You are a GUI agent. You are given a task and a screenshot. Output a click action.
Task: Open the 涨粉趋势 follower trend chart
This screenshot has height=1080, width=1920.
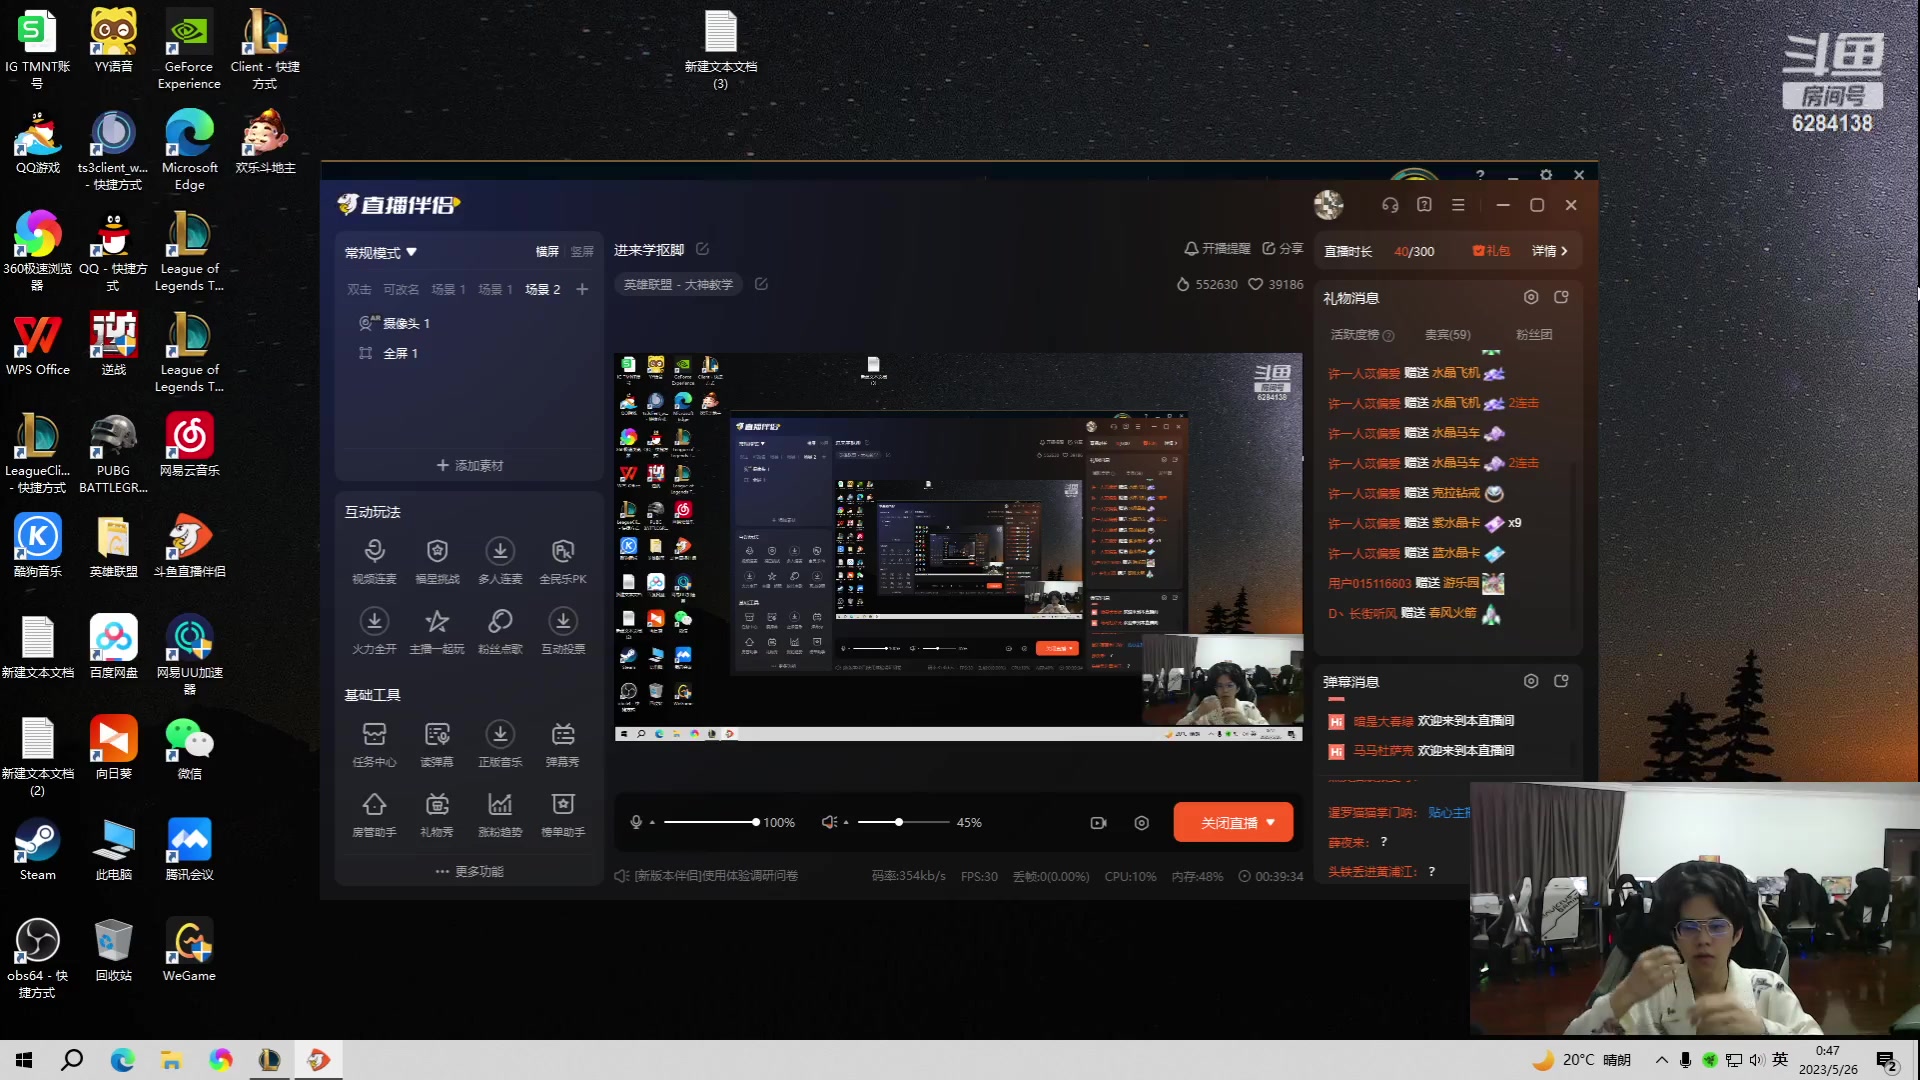(500, 814)
